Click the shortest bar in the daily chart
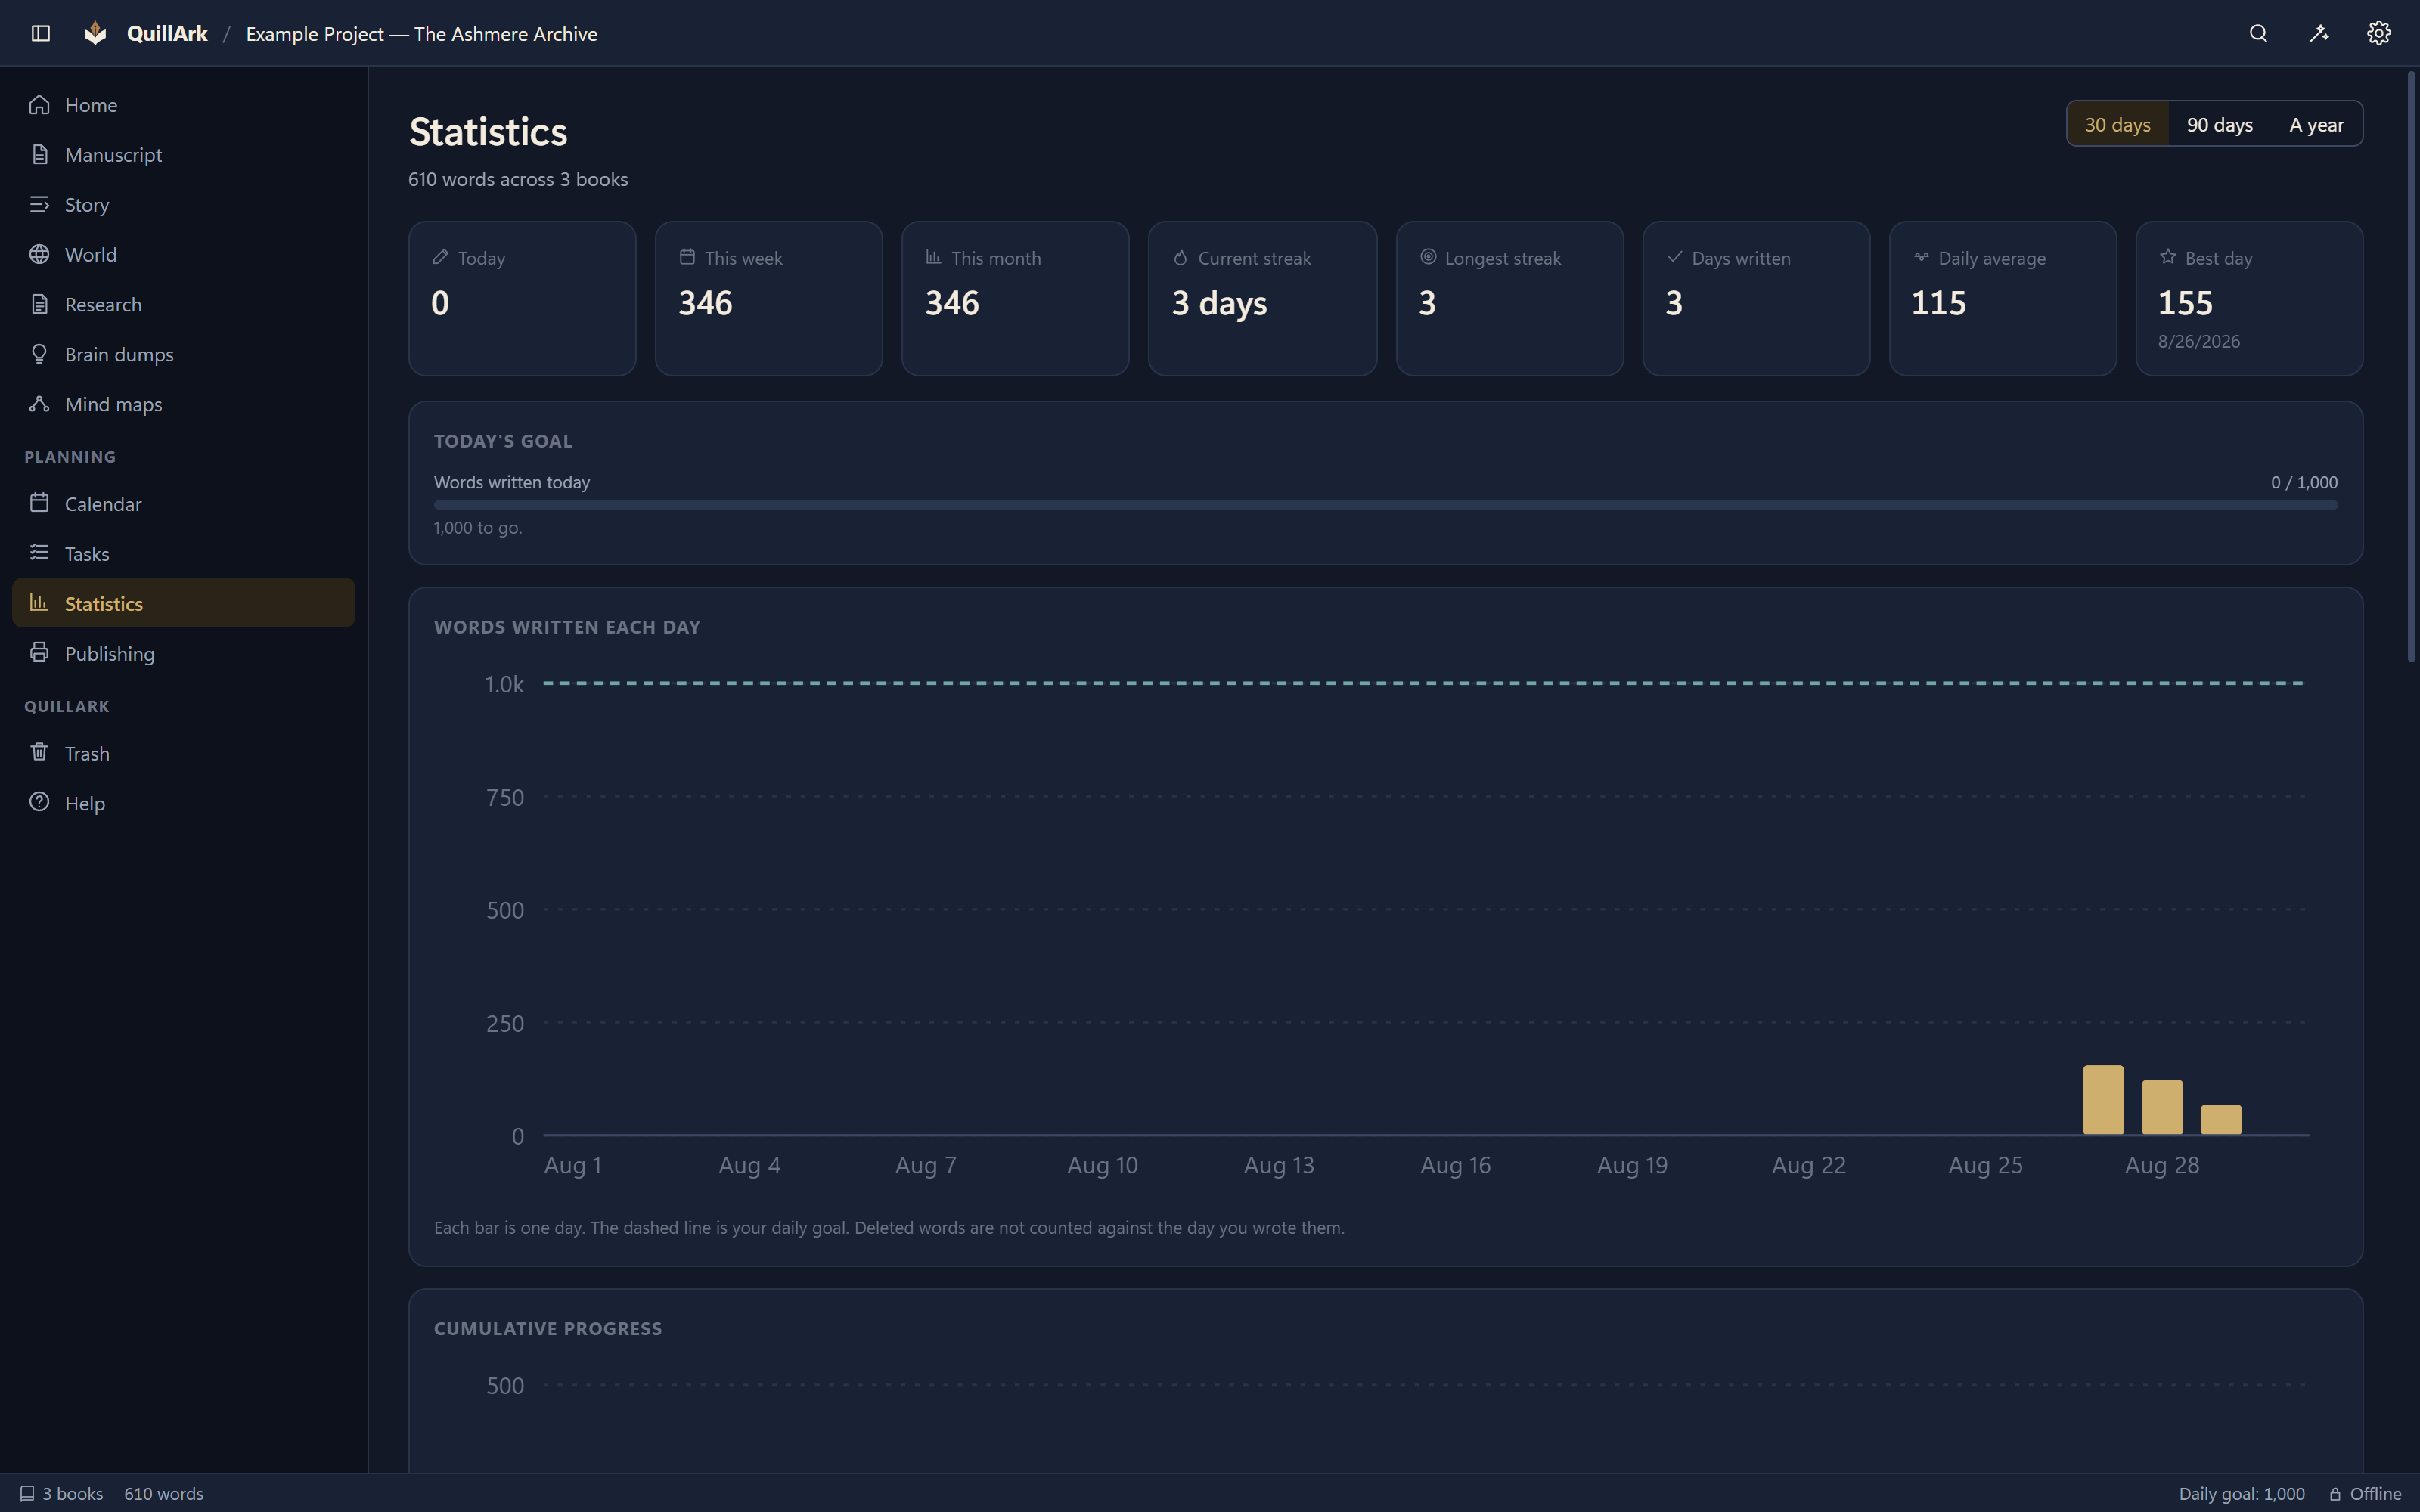Viewport: 2420px width, 1512px height. pos(2221,1119)
